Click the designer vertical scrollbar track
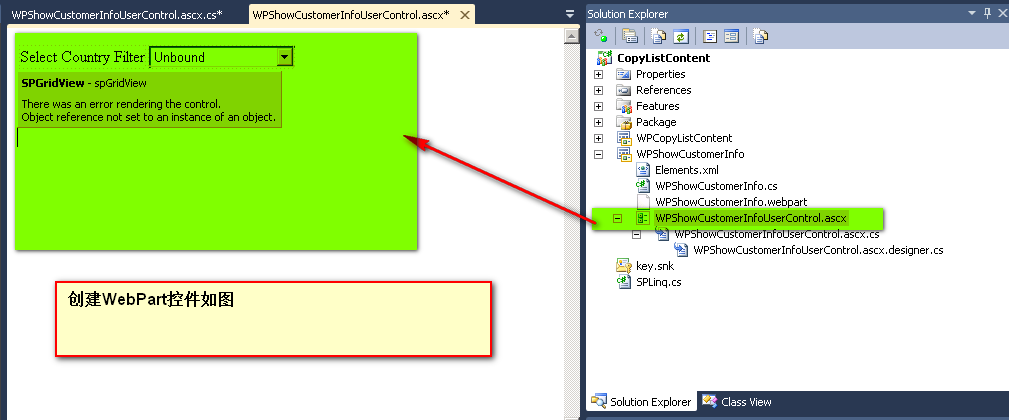 (571, 232)
